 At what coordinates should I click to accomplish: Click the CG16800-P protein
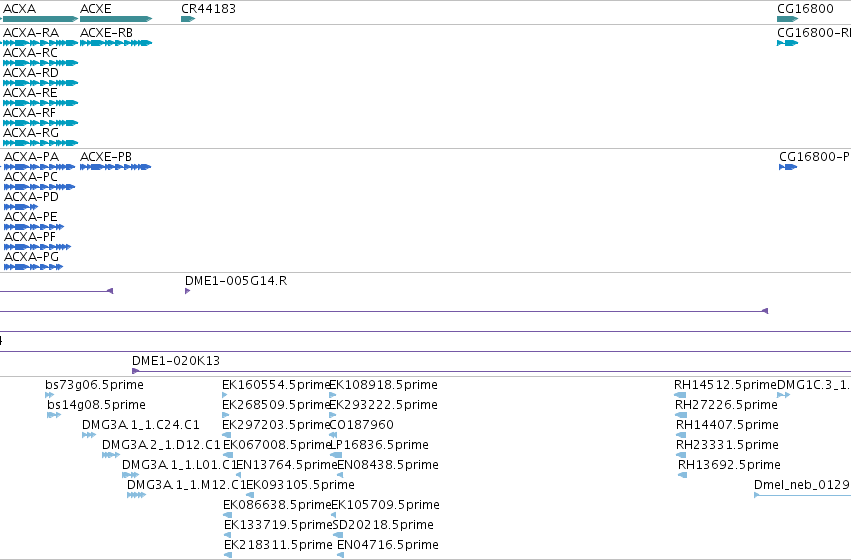click(x=788, y=167)
